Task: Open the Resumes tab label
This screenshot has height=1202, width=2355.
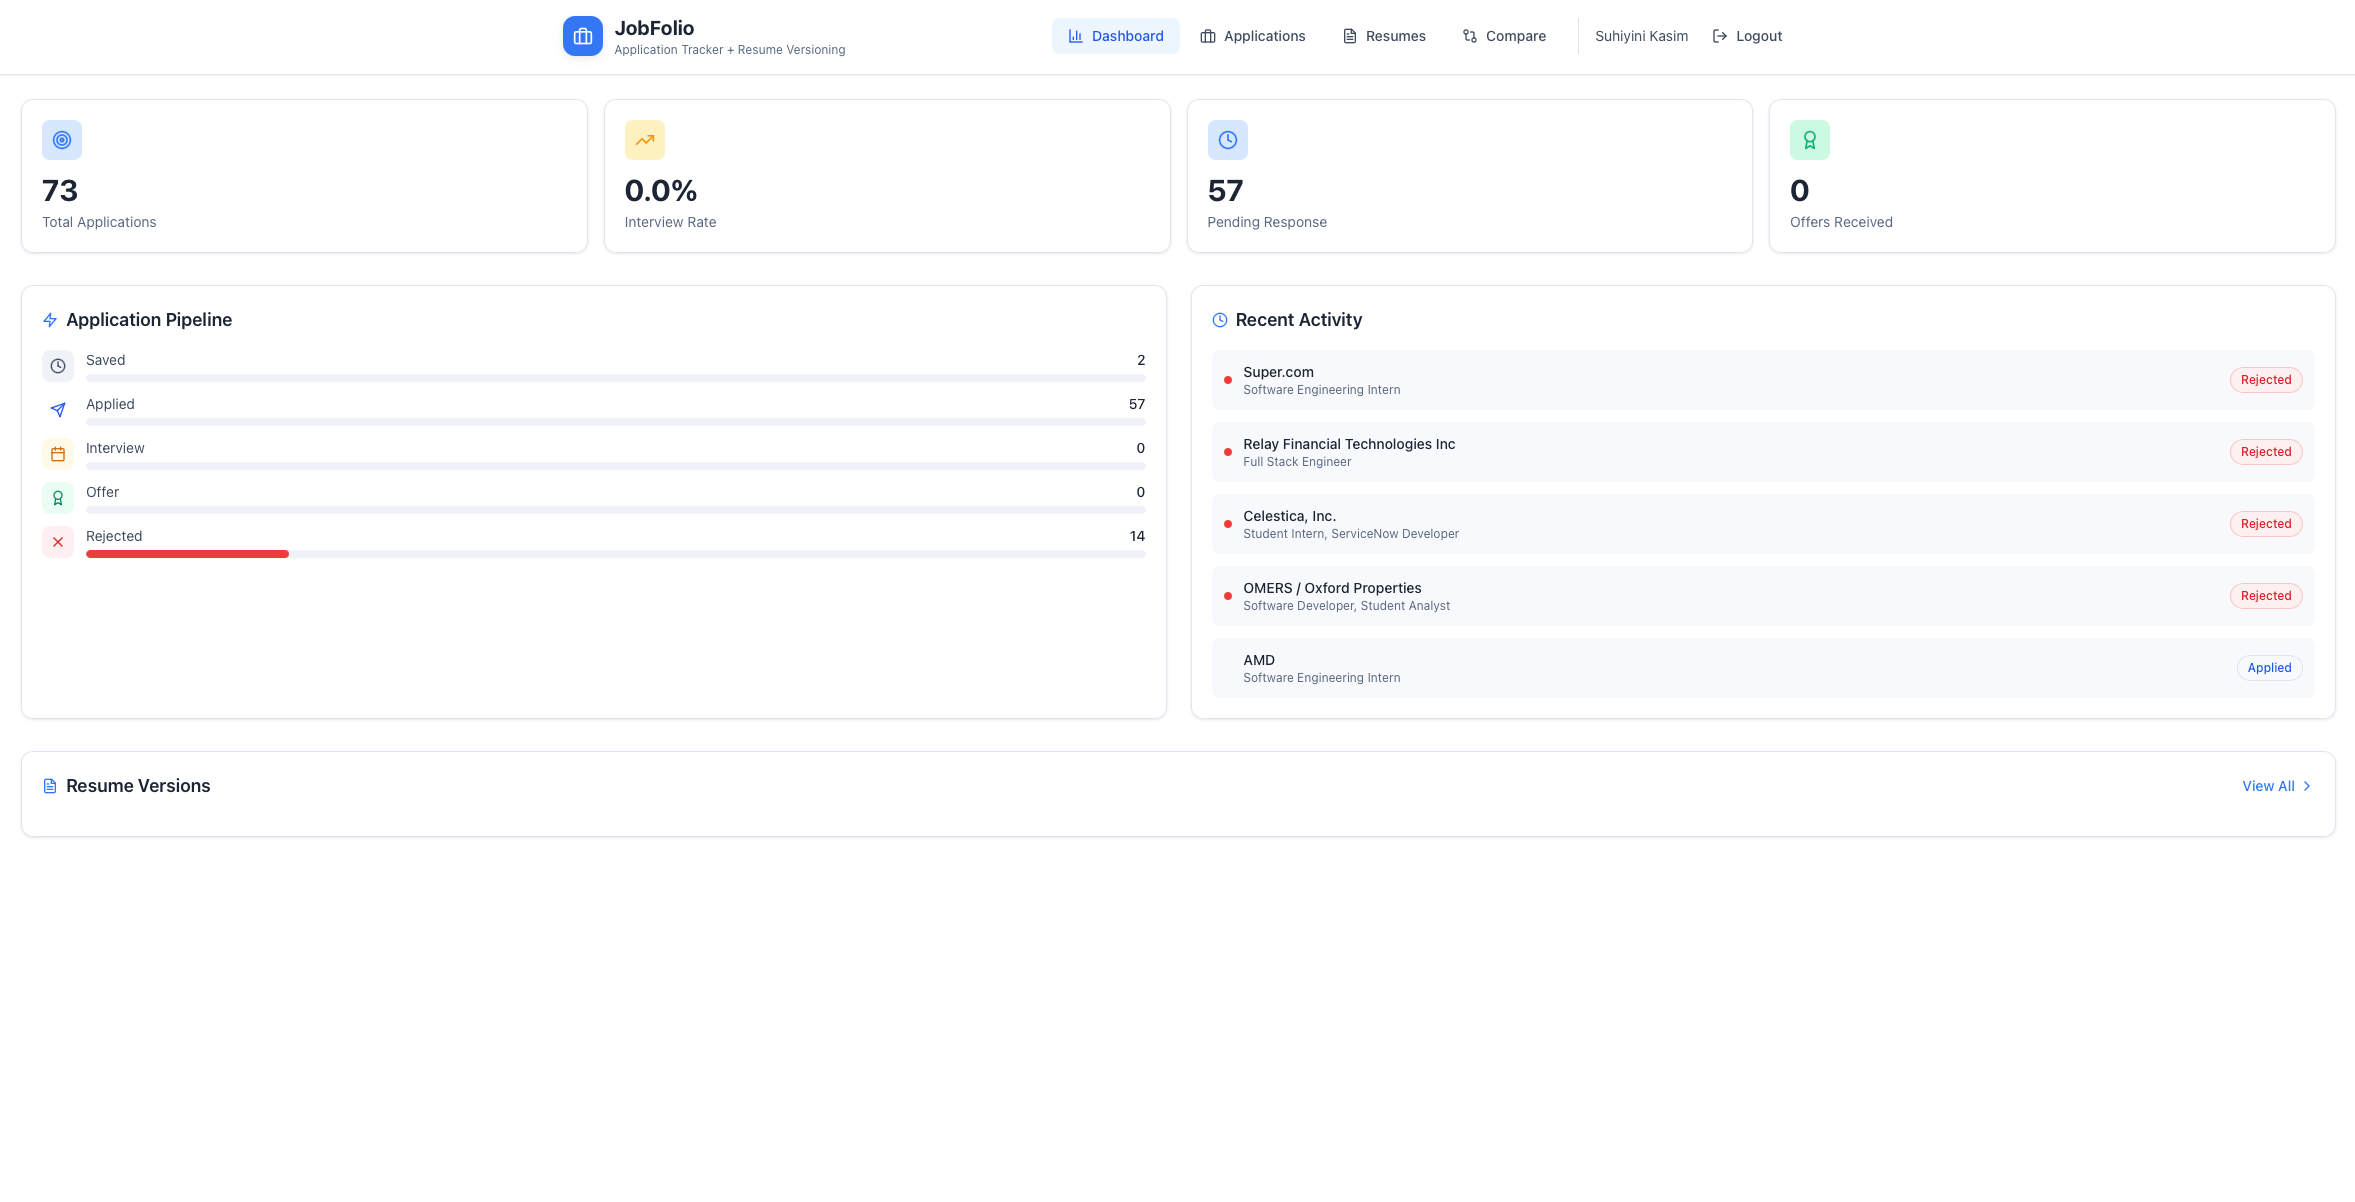Action: [x=1396, y=36]
